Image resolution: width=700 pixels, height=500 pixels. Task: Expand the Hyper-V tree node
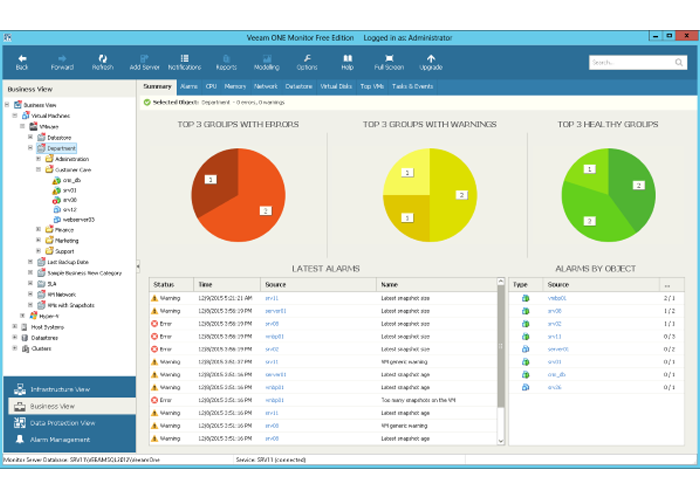(x=22, y=316)
